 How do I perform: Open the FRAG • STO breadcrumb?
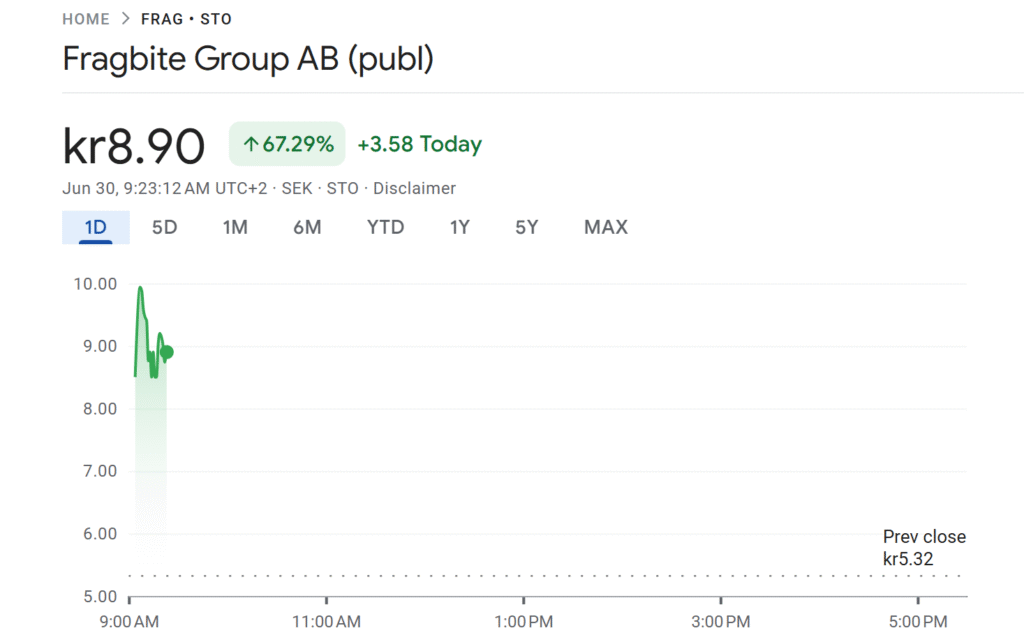point(186,19)
